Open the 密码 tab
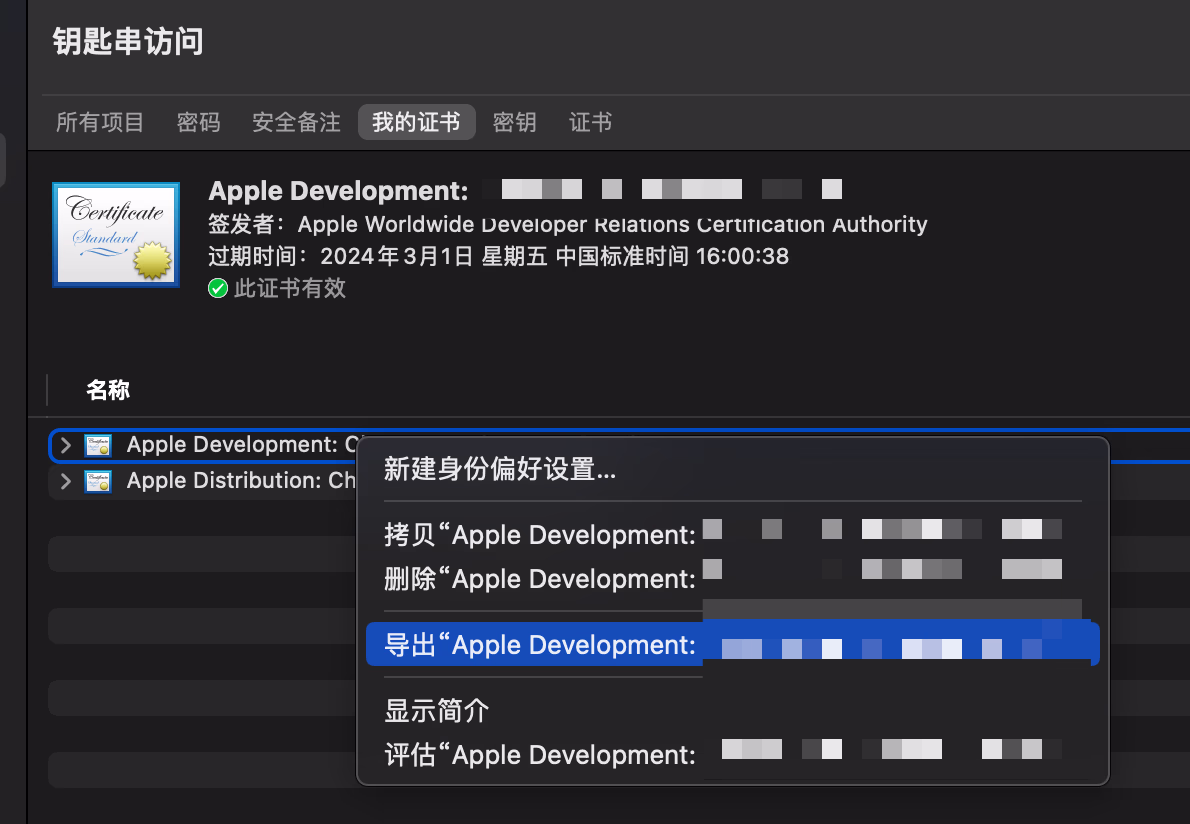This screenshot has height=824, width=1190. pos(198,122)
